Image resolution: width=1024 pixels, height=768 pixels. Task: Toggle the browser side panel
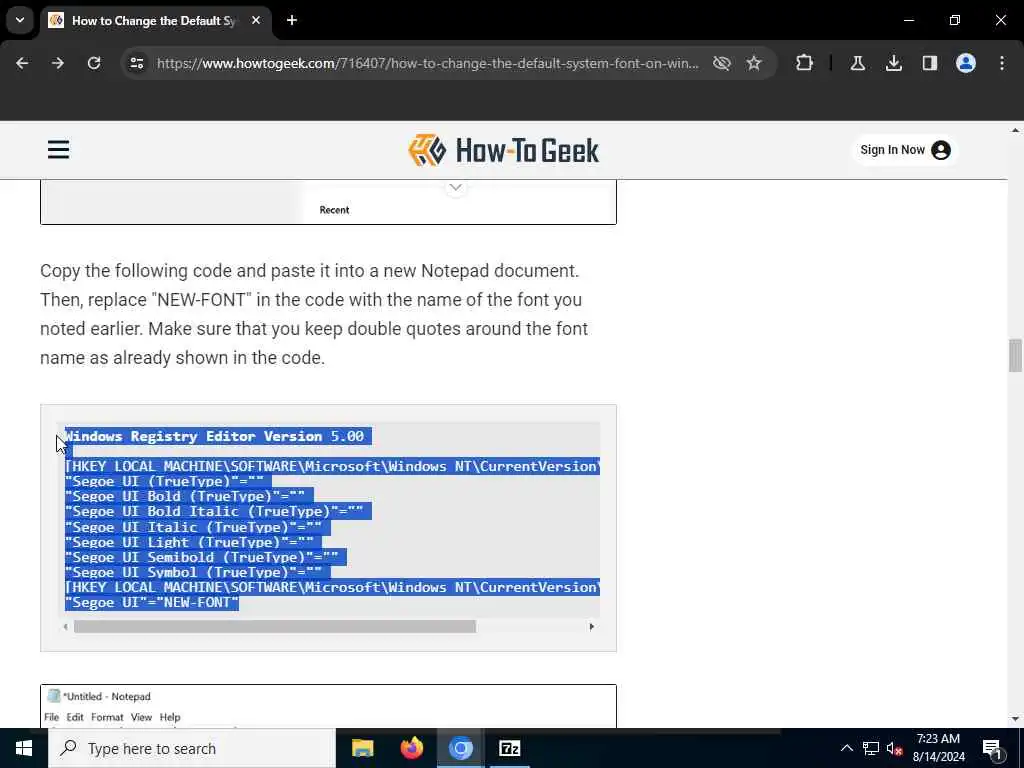pyautogui.click(x=930, y=63)
